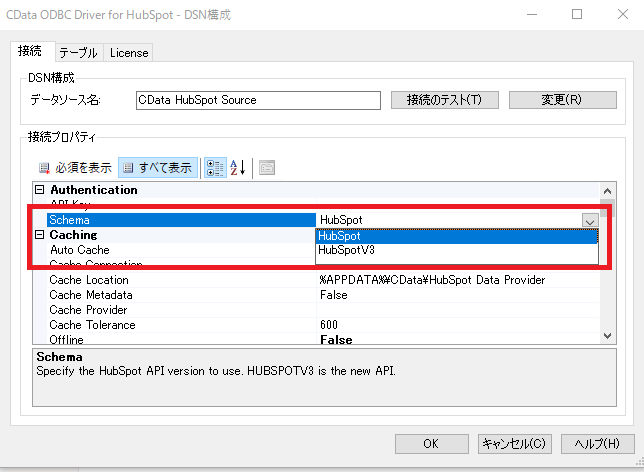The width and height of the screenshot is (644, 472).
Task: Choose HubSpot in the dropdown list
Action: tap(456, 236)
